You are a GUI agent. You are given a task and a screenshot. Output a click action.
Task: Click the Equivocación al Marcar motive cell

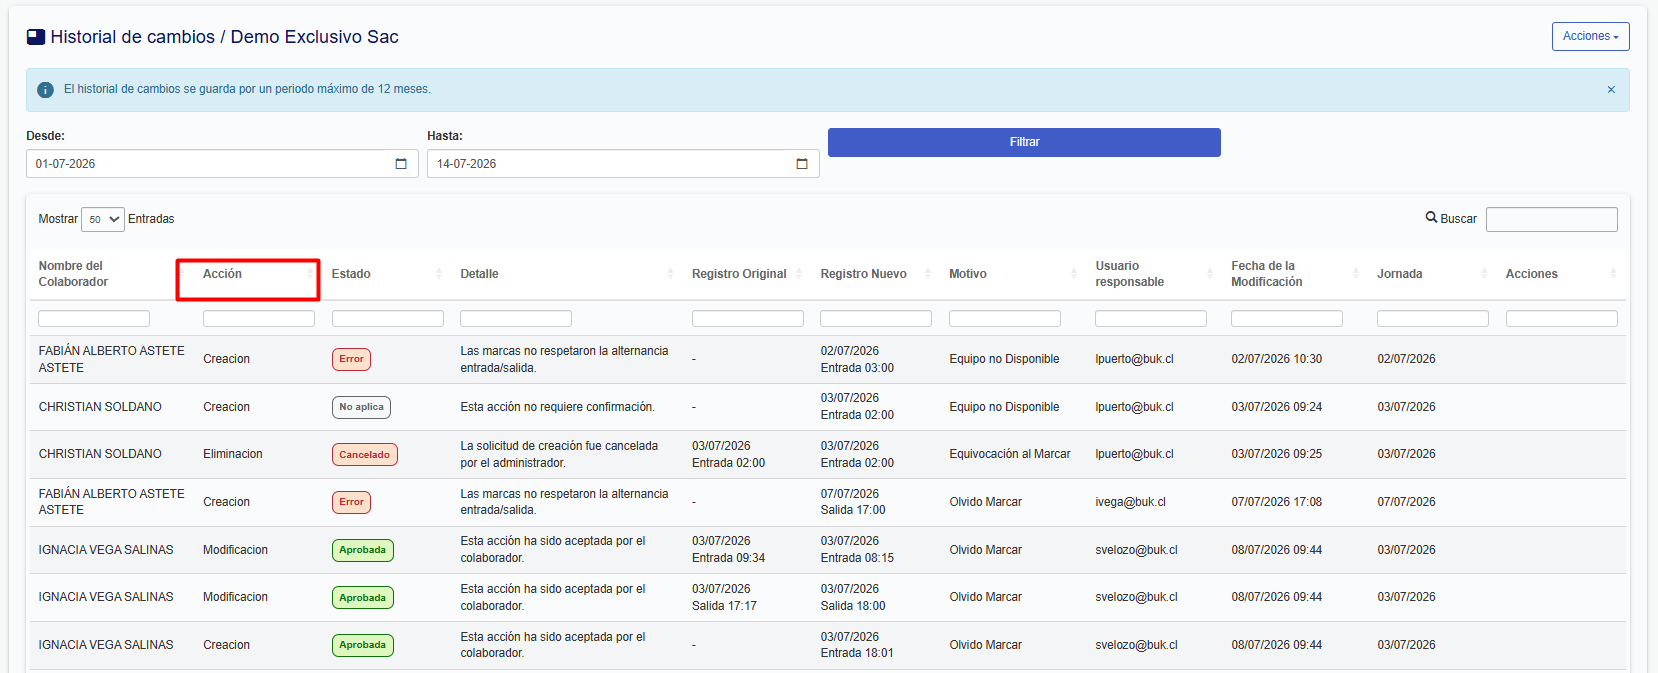(x=1010, y=454)
